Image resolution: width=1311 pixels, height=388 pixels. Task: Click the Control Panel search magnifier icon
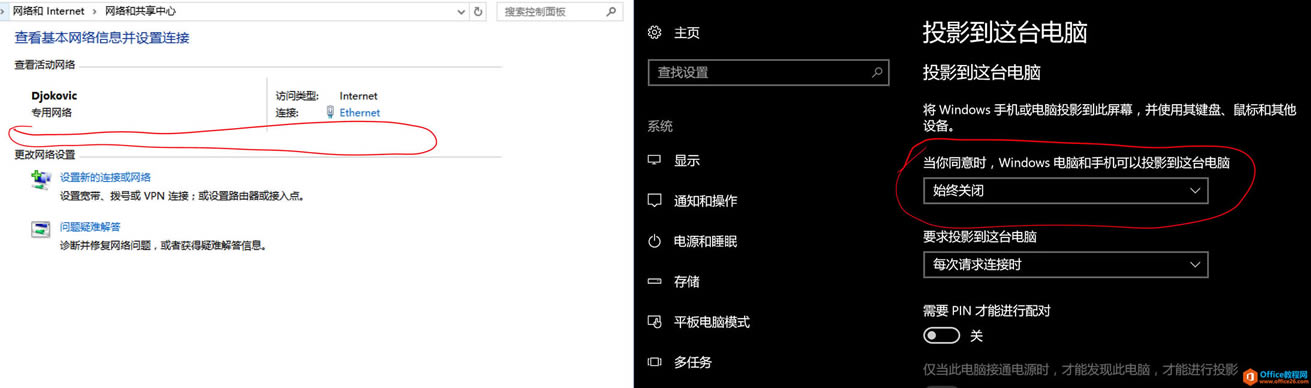click(x=612, y=11)
